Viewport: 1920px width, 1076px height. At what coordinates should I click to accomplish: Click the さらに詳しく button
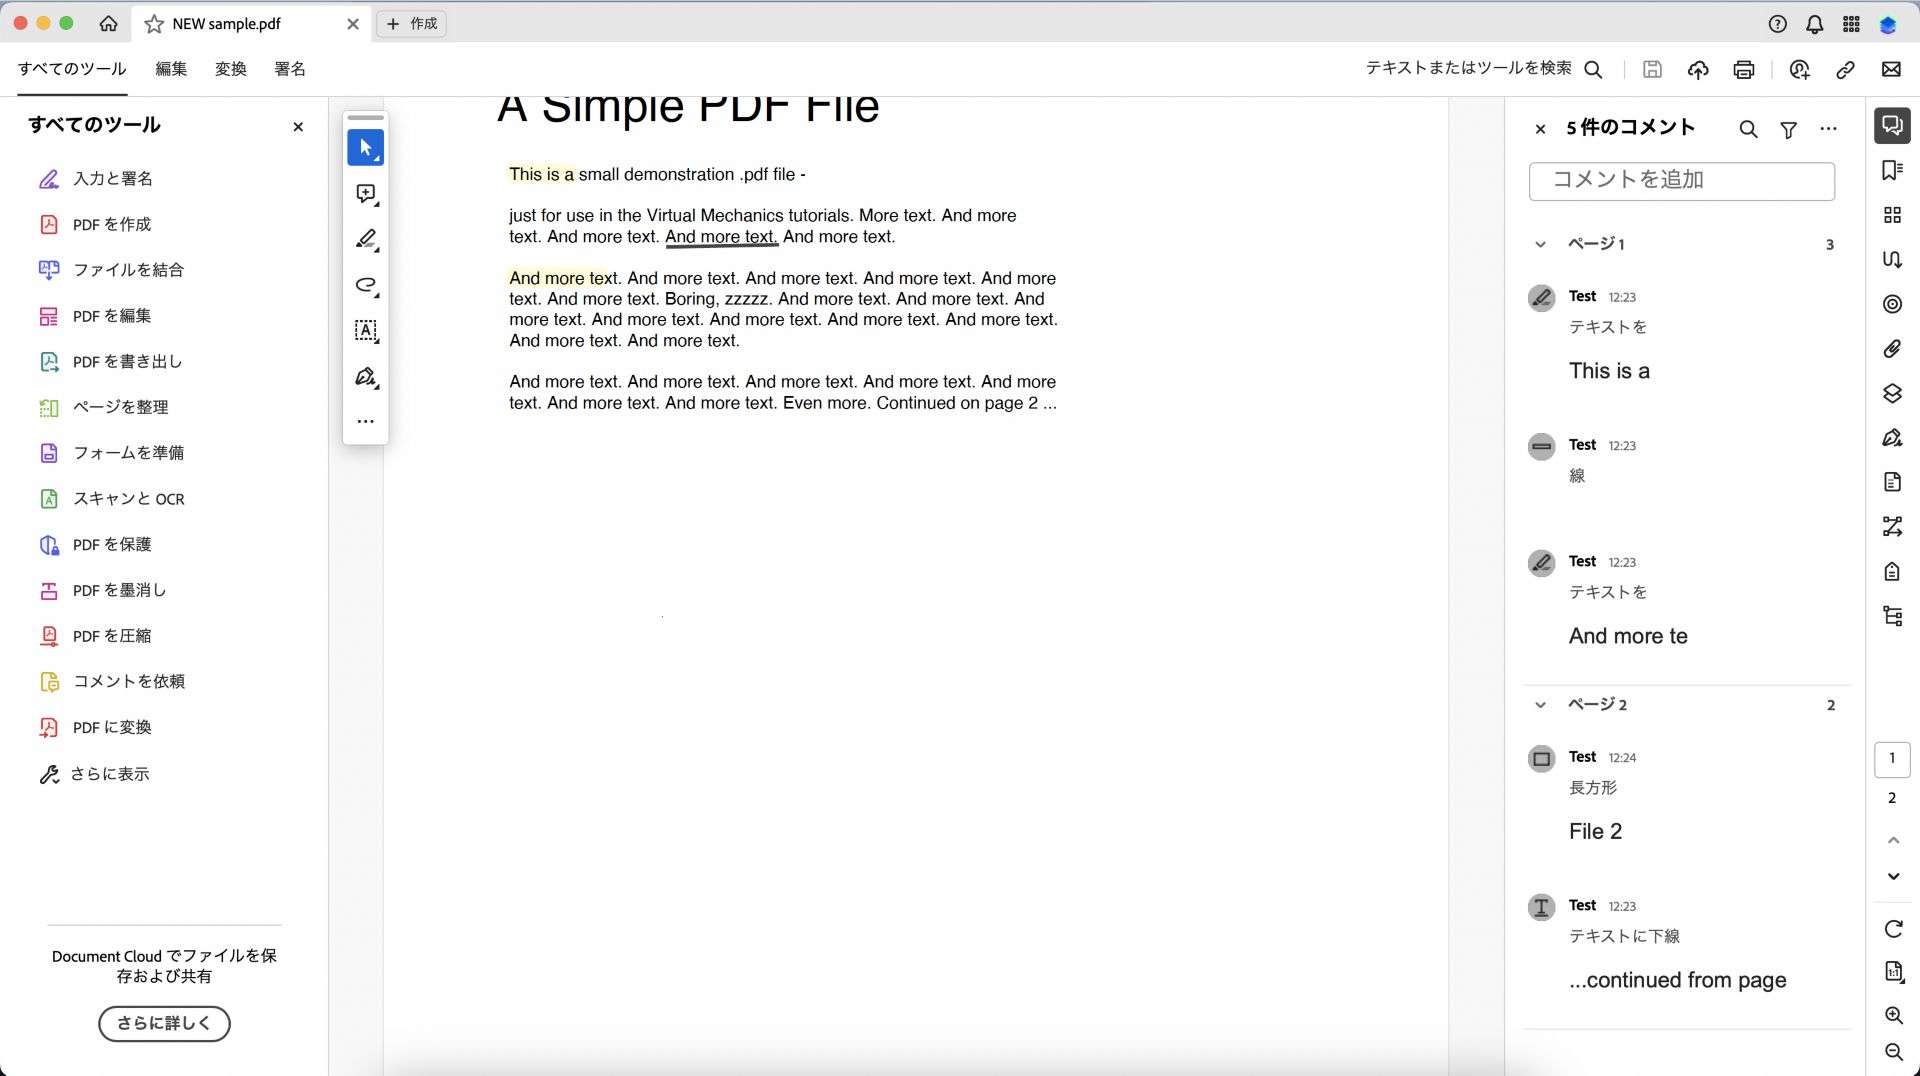(x=164, y=1023)
